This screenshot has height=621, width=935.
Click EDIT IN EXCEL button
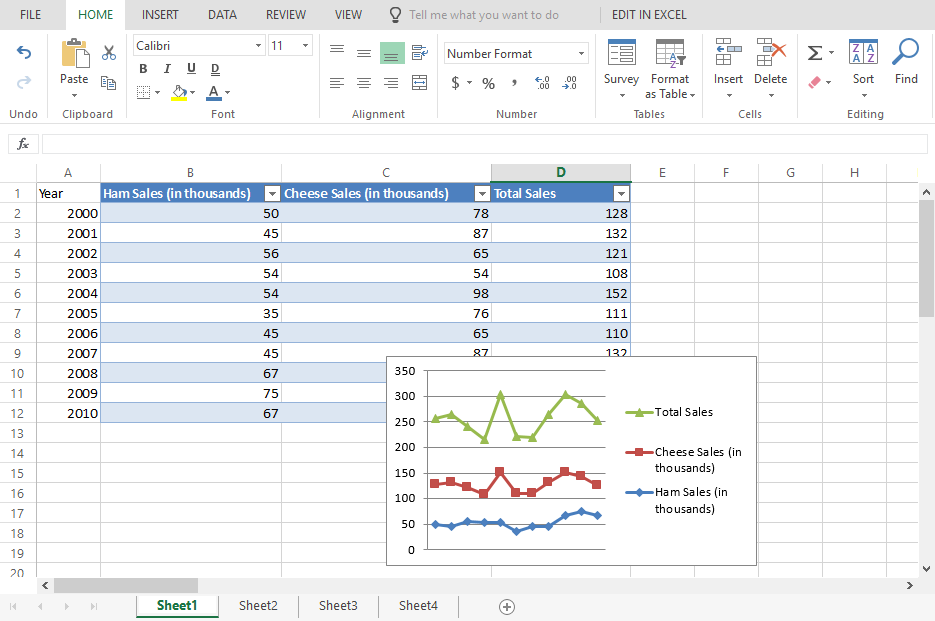pos(649,15)
